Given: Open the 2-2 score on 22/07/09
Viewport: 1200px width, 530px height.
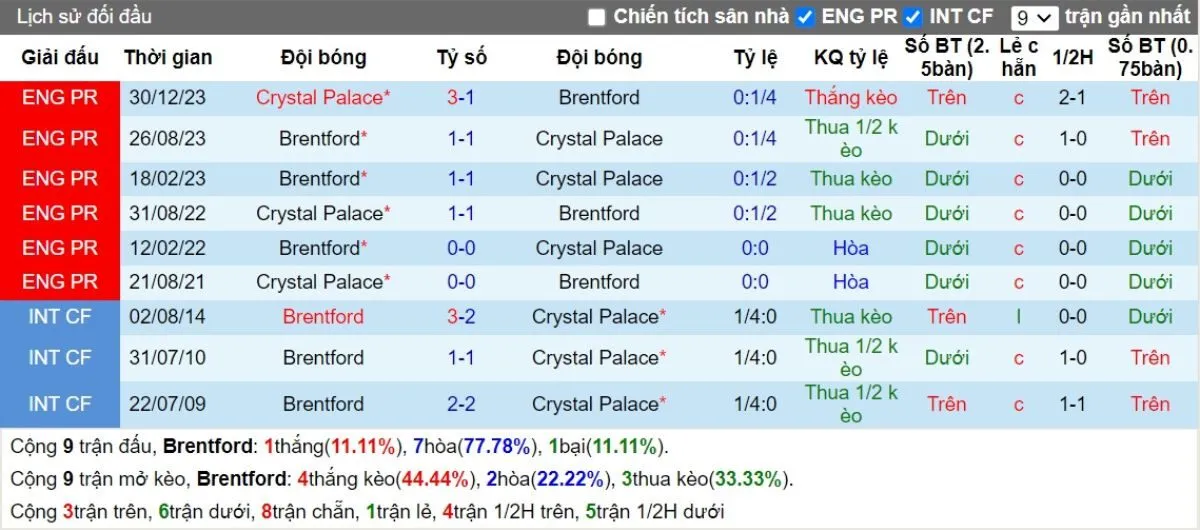Looking at the screenshot, I should pos(461,404).
